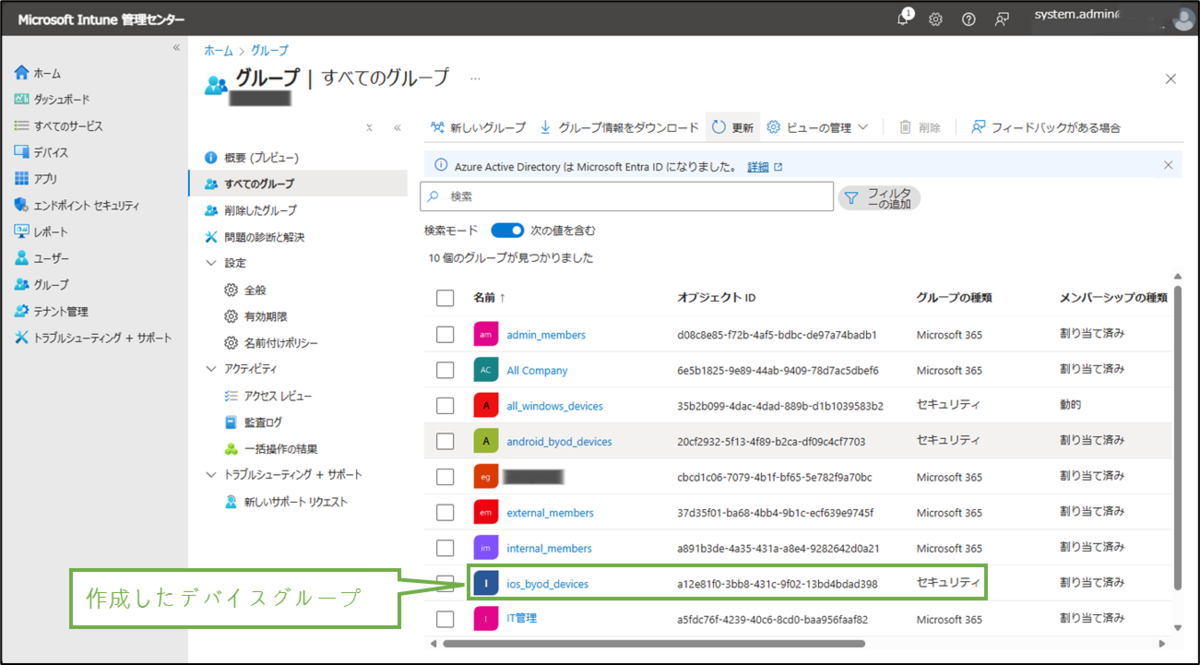Check the android_byod_devices row checkbox
1200x665 pixels.
pyautogui.click(x=445, y=441)
